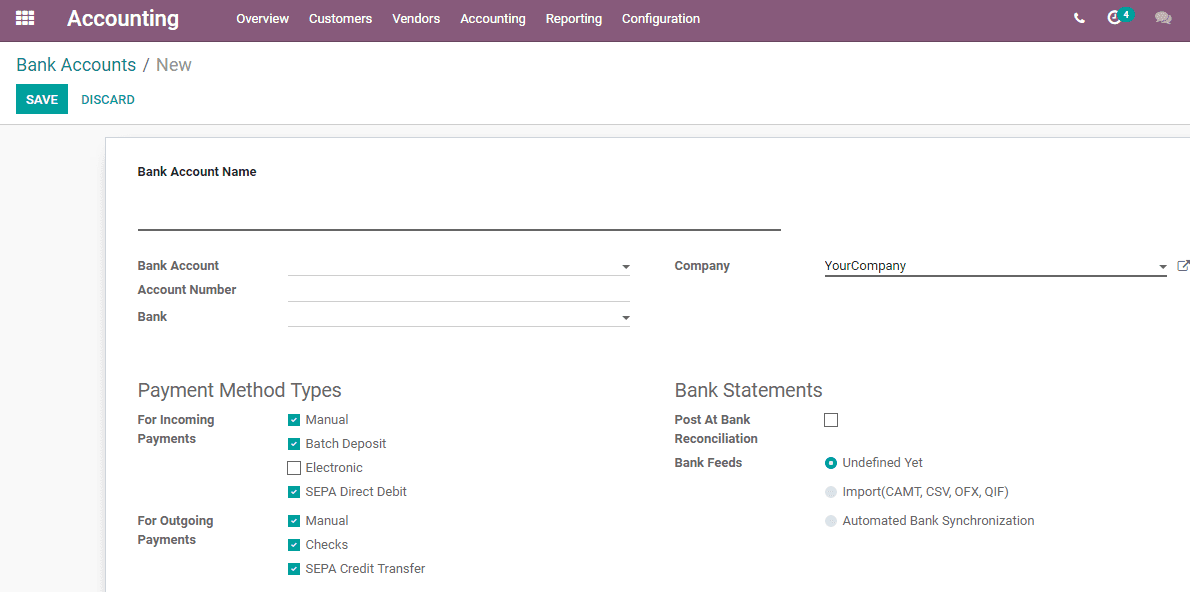Open the apps grid menu icon

[x=25, y=17]
